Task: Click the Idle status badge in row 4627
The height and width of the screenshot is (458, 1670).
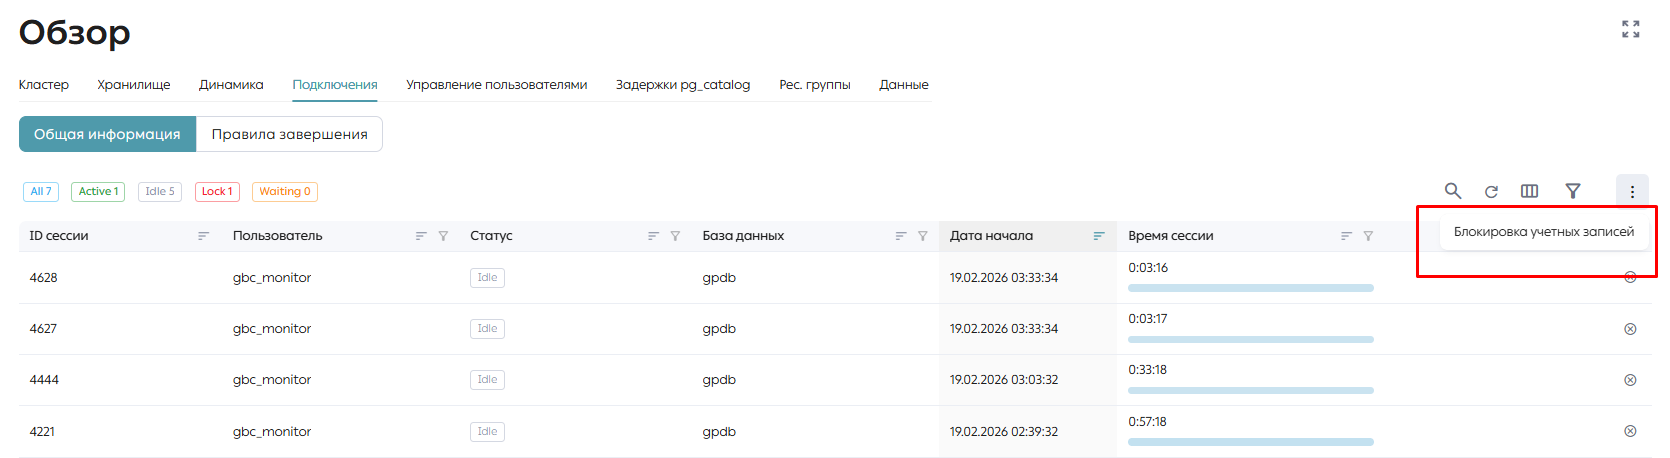Action: click(487, 329)
